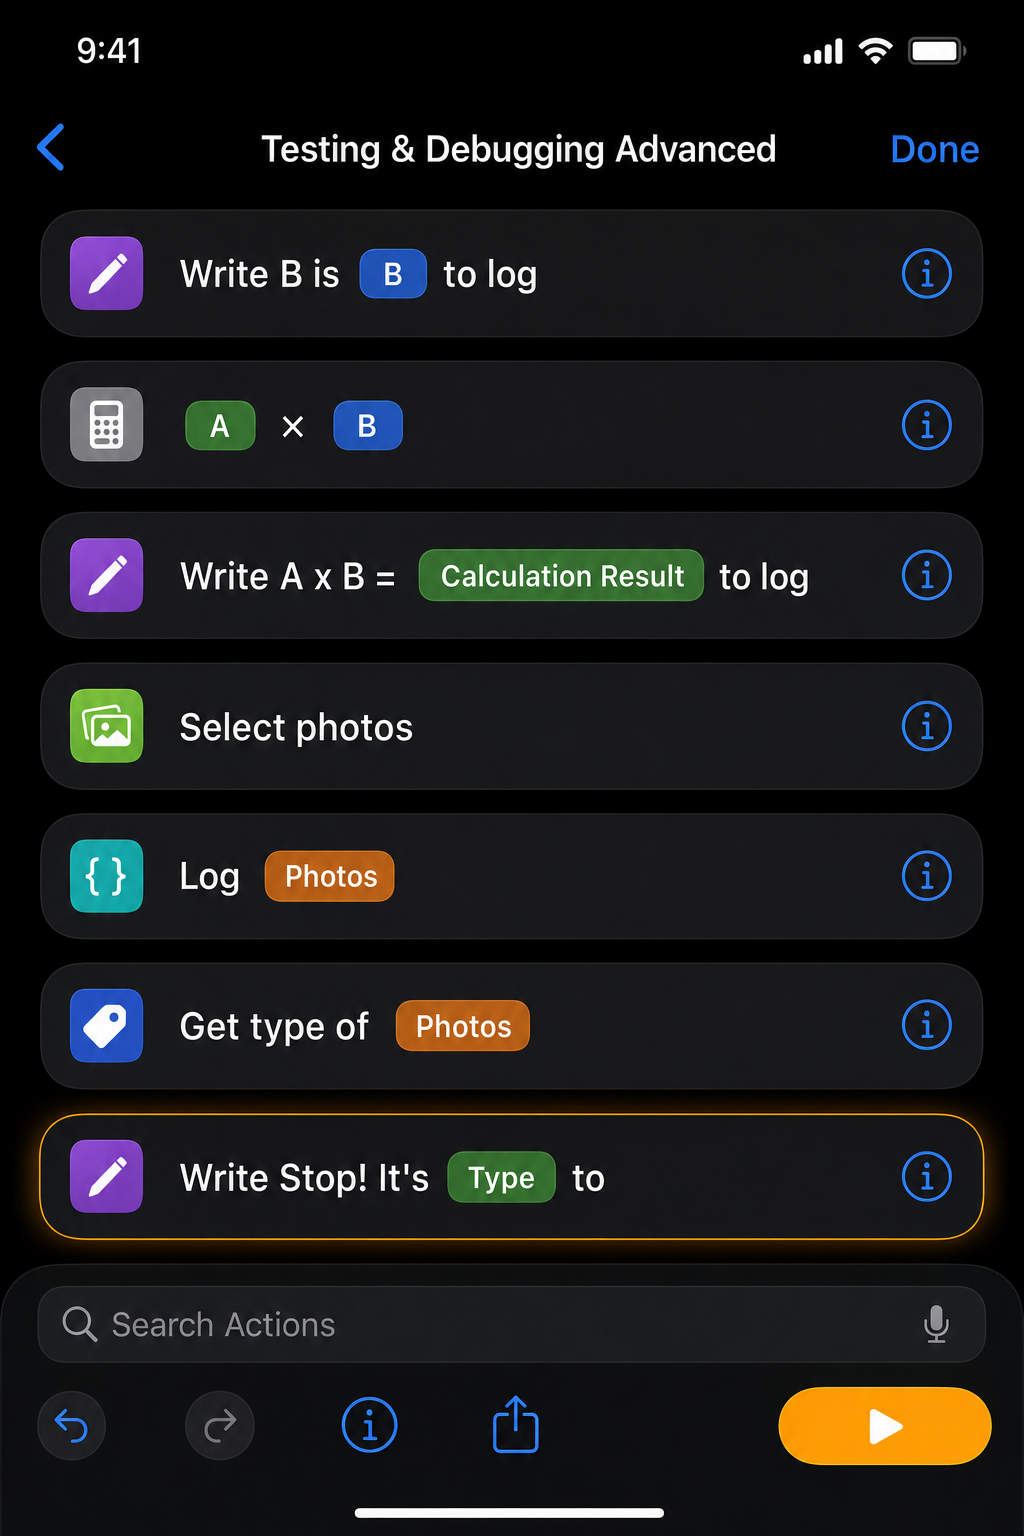
Task: Tap the B variable token in the calculation
Action: pyautogui.click(x=367, y=425)
